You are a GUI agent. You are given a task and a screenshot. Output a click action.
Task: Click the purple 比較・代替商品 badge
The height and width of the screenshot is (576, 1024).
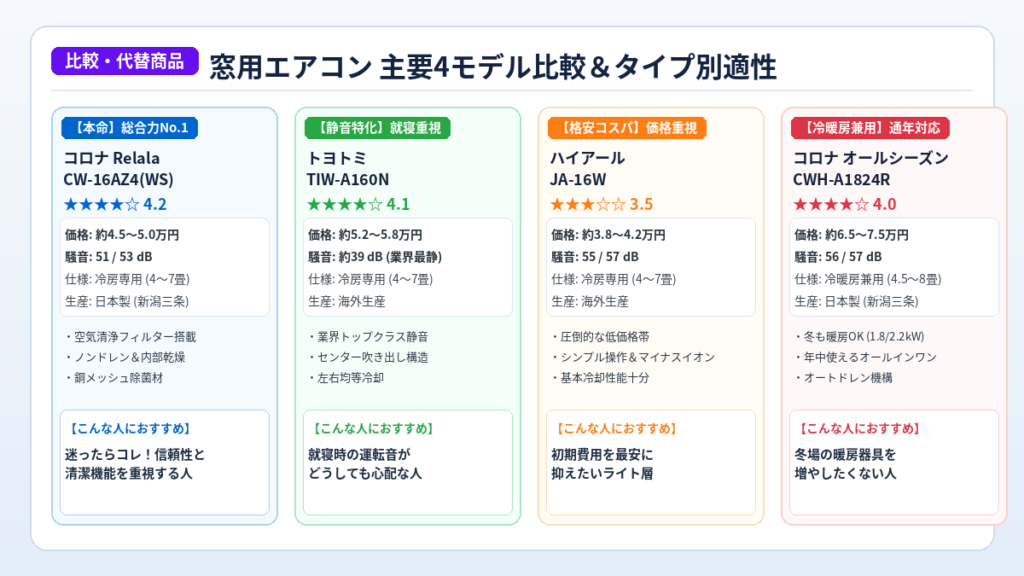click(x=125, y=61)
